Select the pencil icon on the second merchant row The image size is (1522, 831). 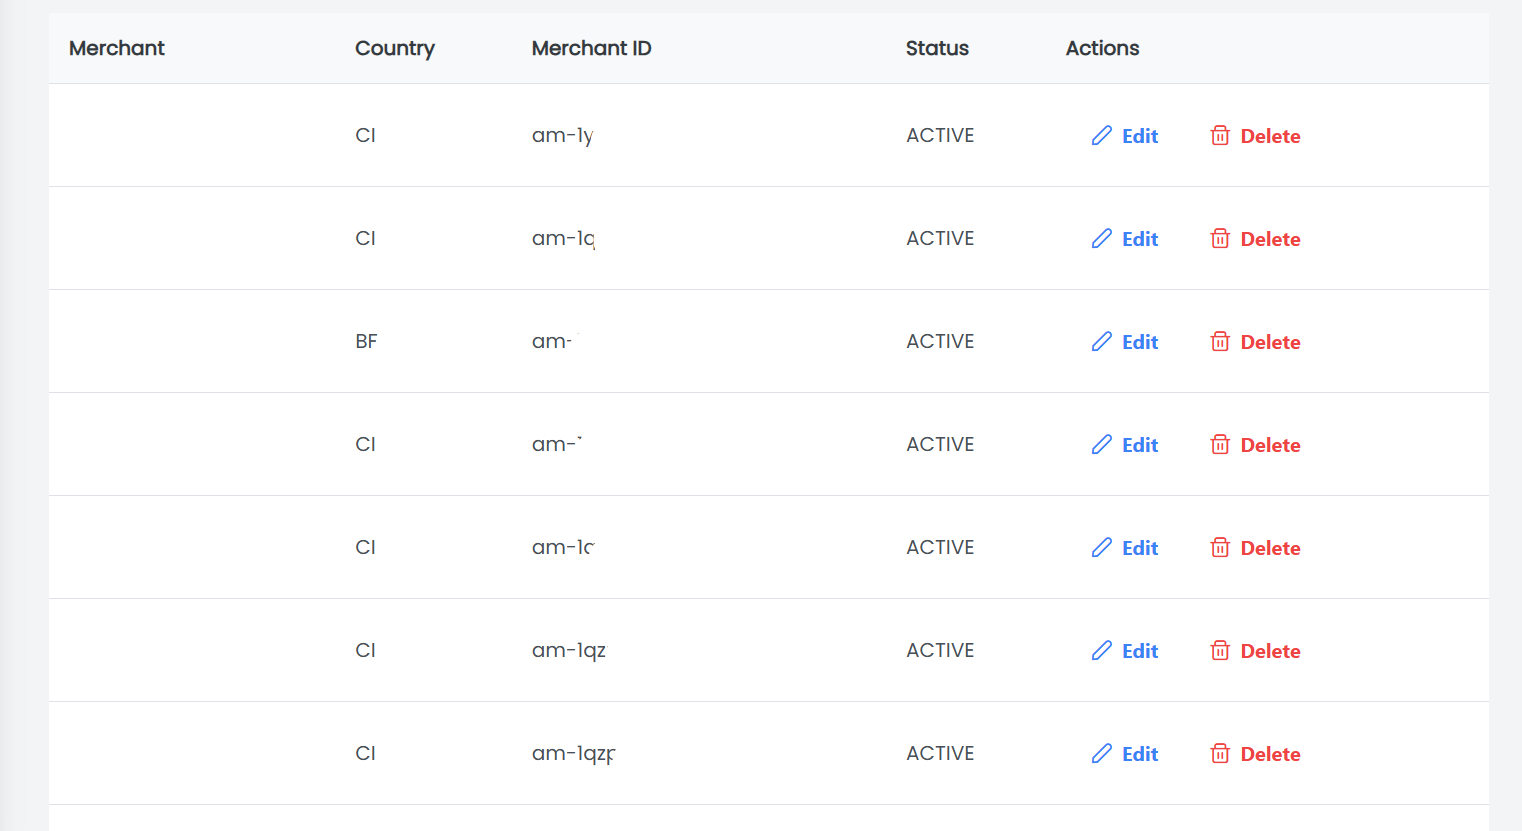click(1102, 238)
